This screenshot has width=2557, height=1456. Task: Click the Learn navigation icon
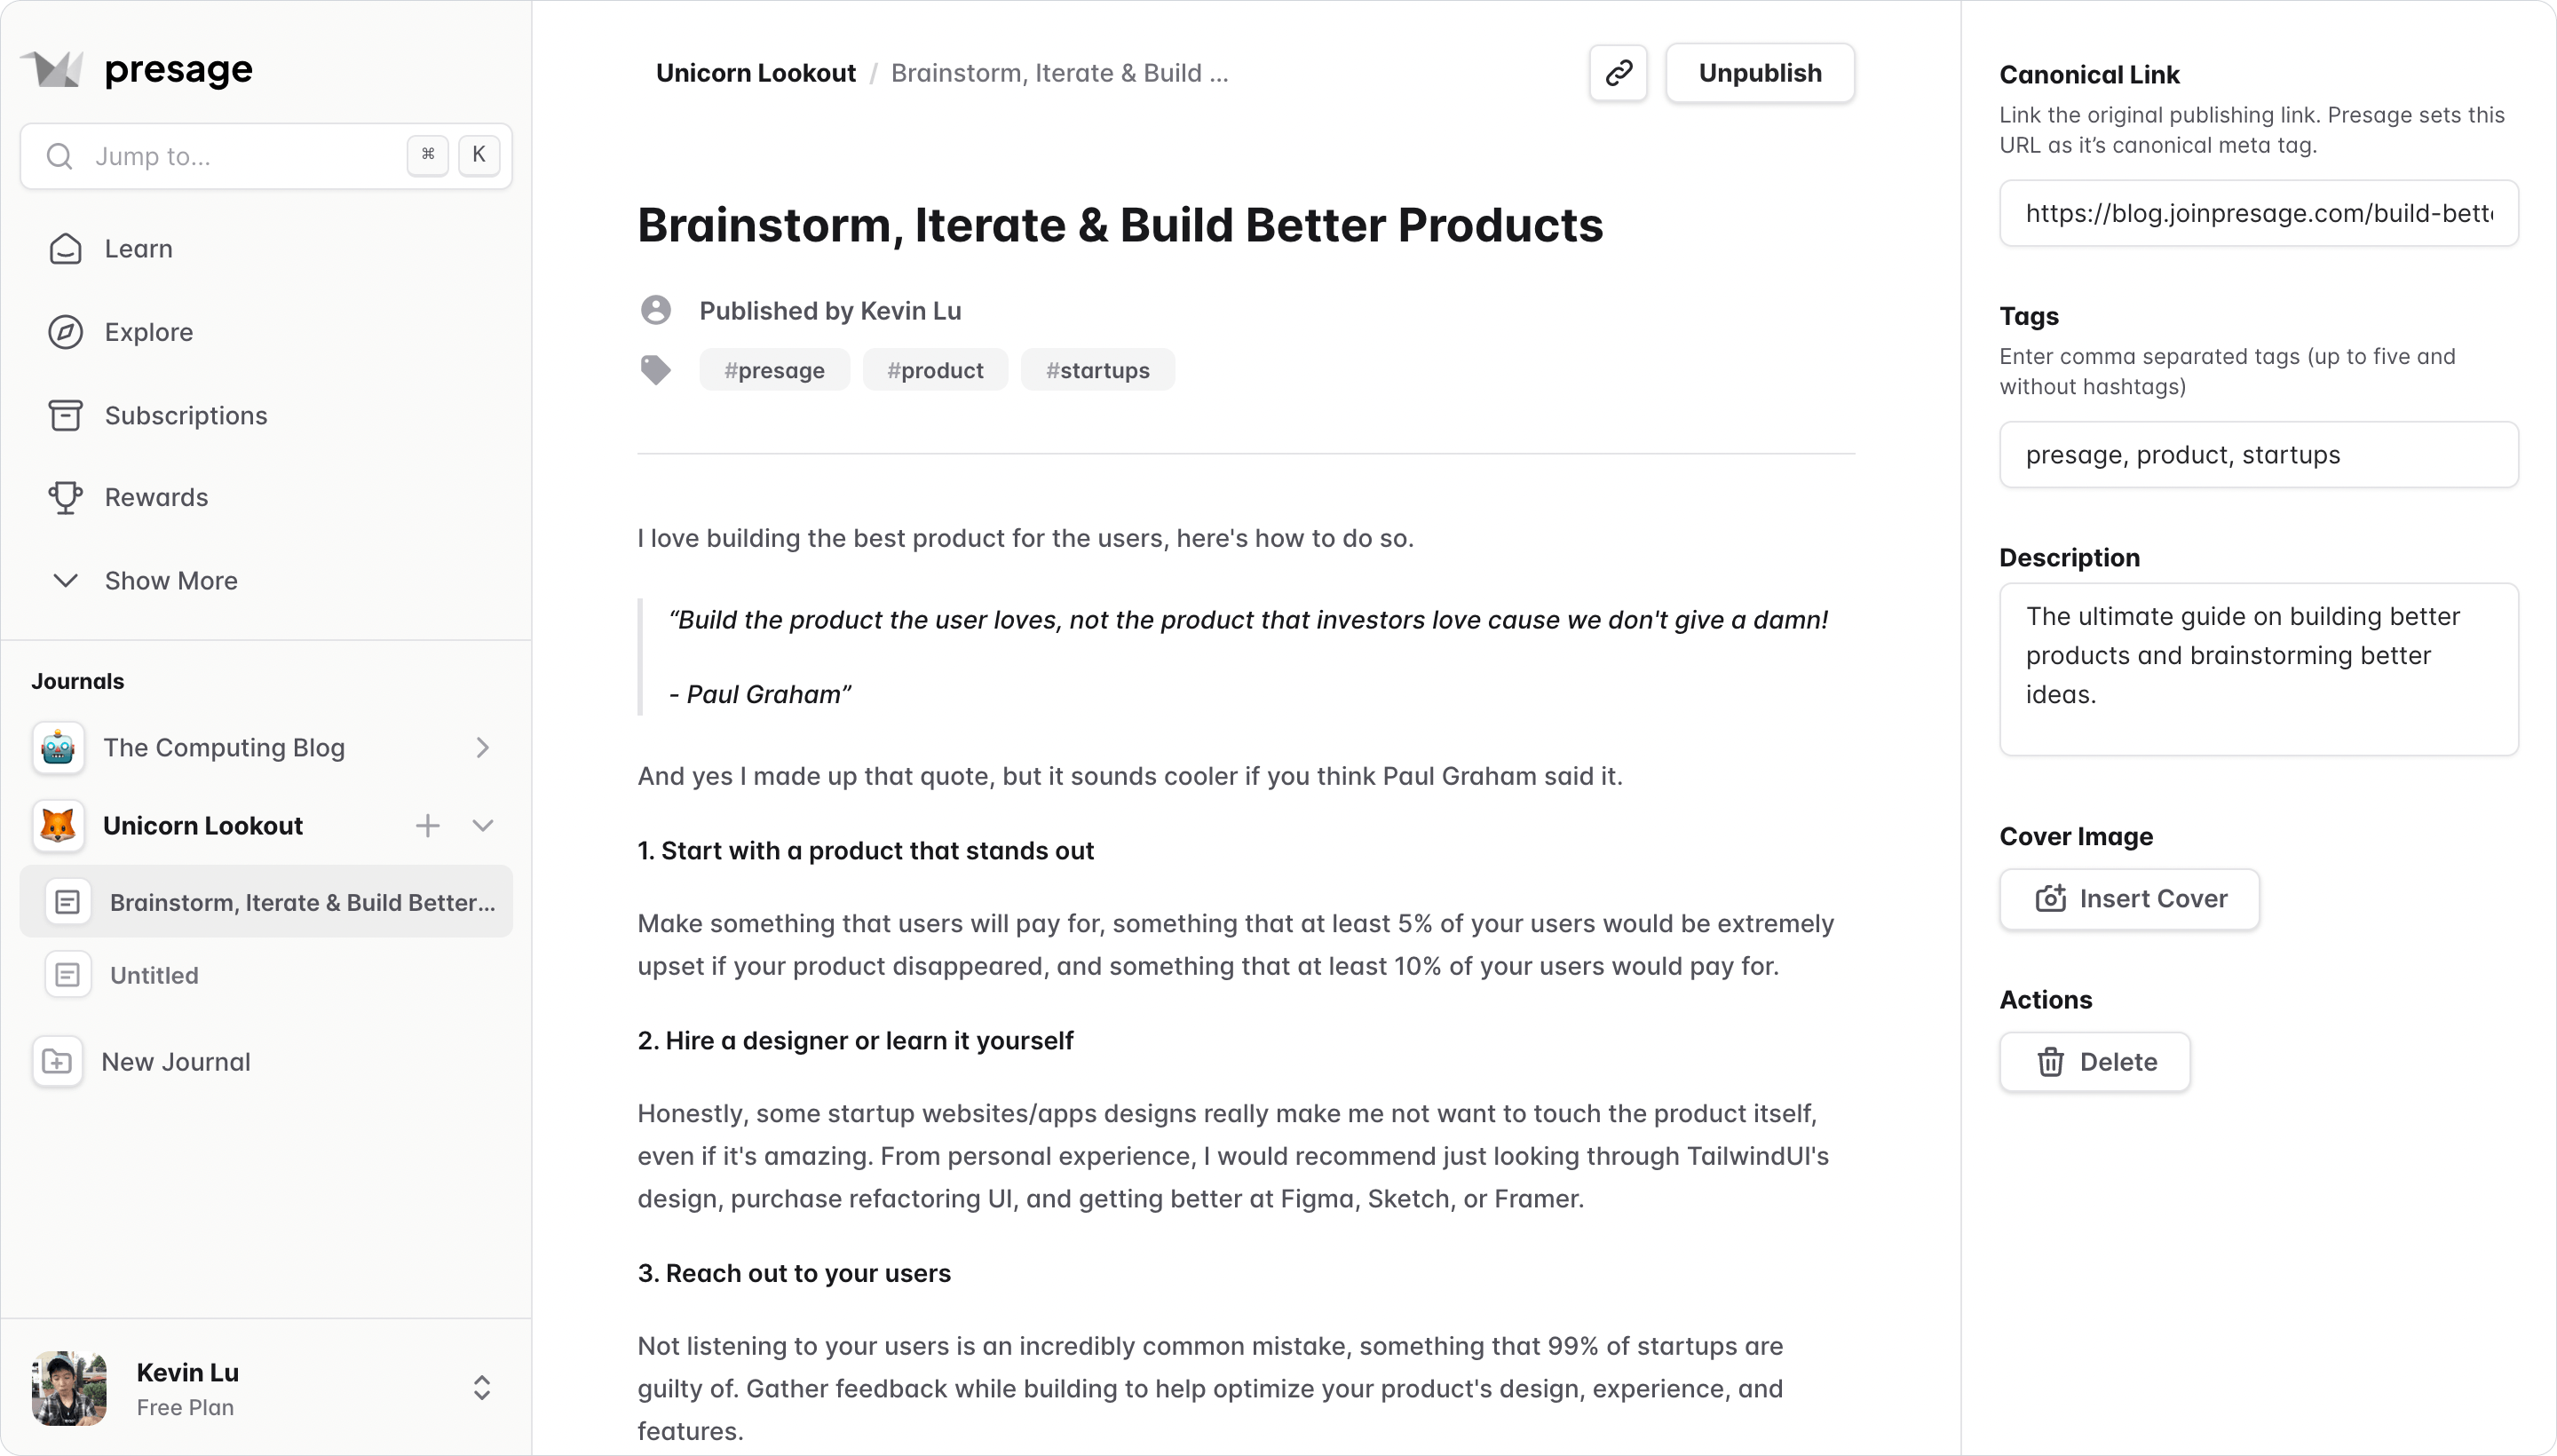point(65,248)
